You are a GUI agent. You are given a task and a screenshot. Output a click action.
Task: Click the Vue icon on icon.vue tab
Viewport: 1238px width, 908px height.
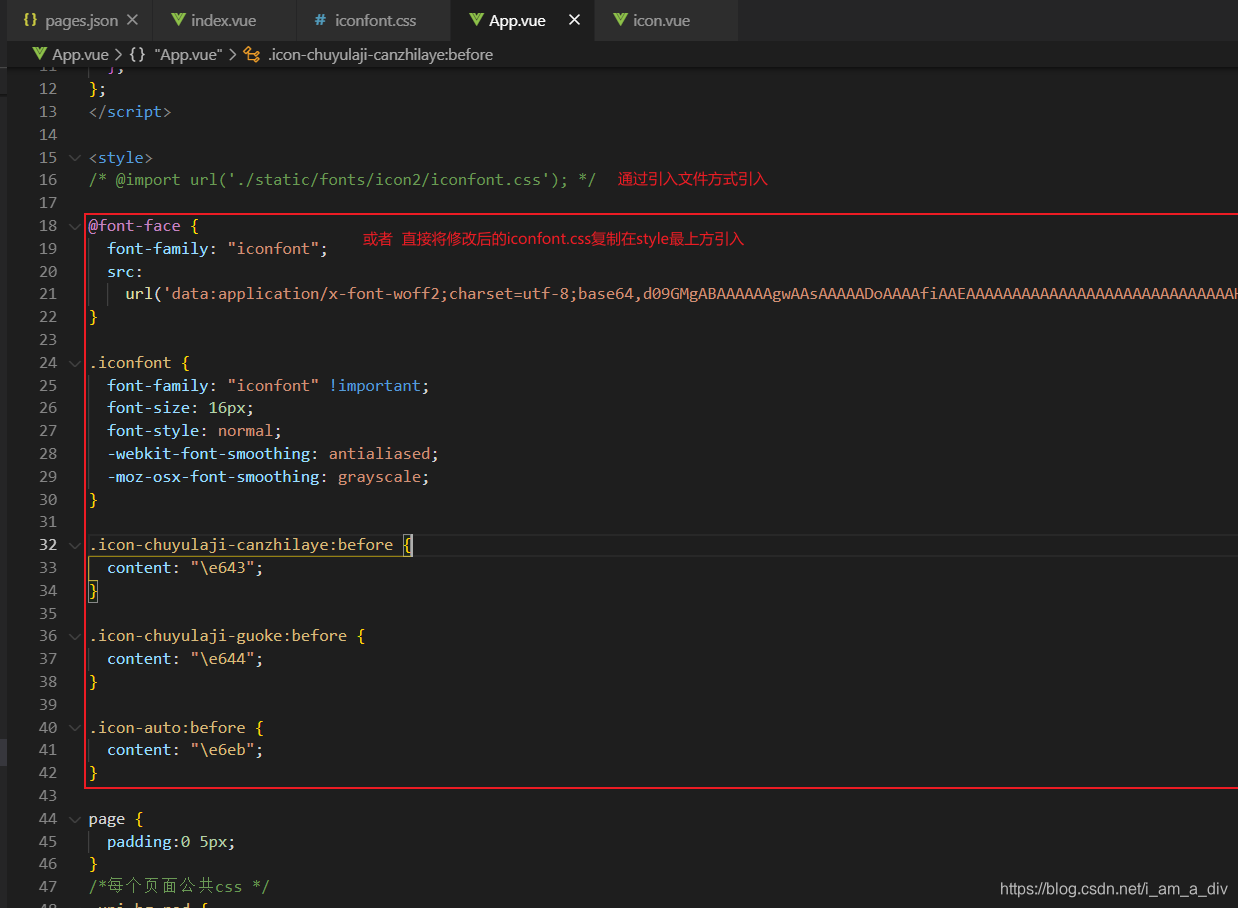620,20
